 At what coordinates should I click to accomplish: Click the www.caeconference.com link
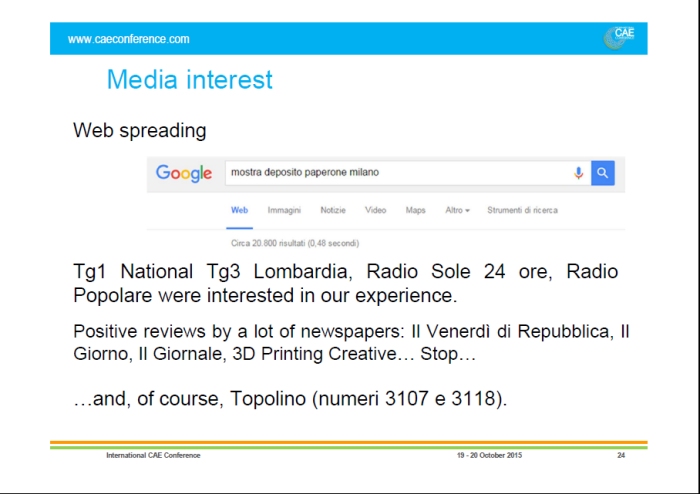click(128, 39)
